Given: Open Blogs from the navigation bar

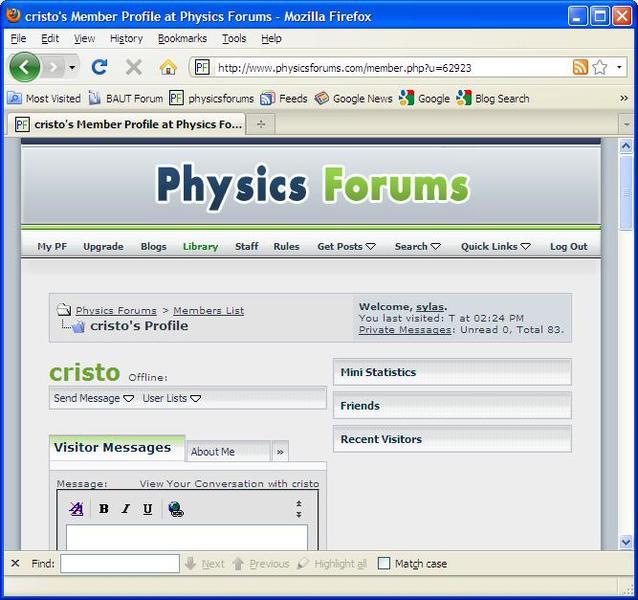Looking at the screenshot, I should 153,247.
